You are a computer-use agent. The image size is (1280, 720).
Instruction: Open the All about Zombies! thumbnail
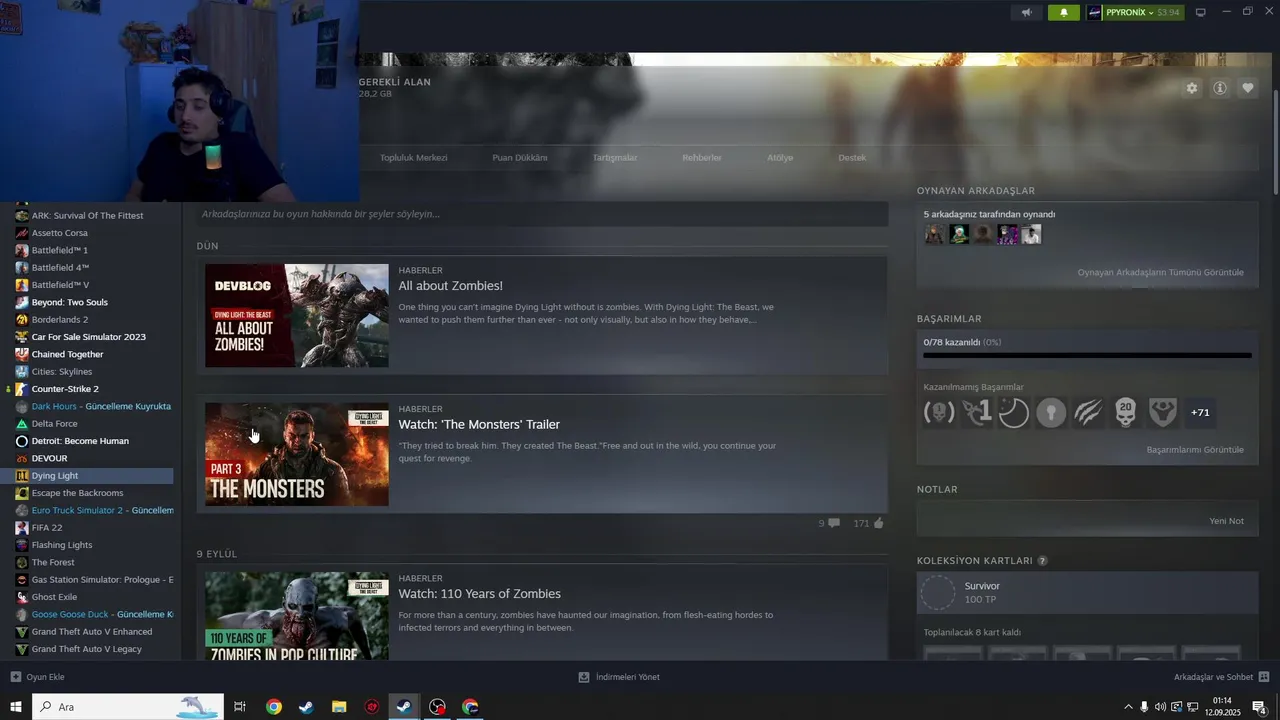[297, 316]
